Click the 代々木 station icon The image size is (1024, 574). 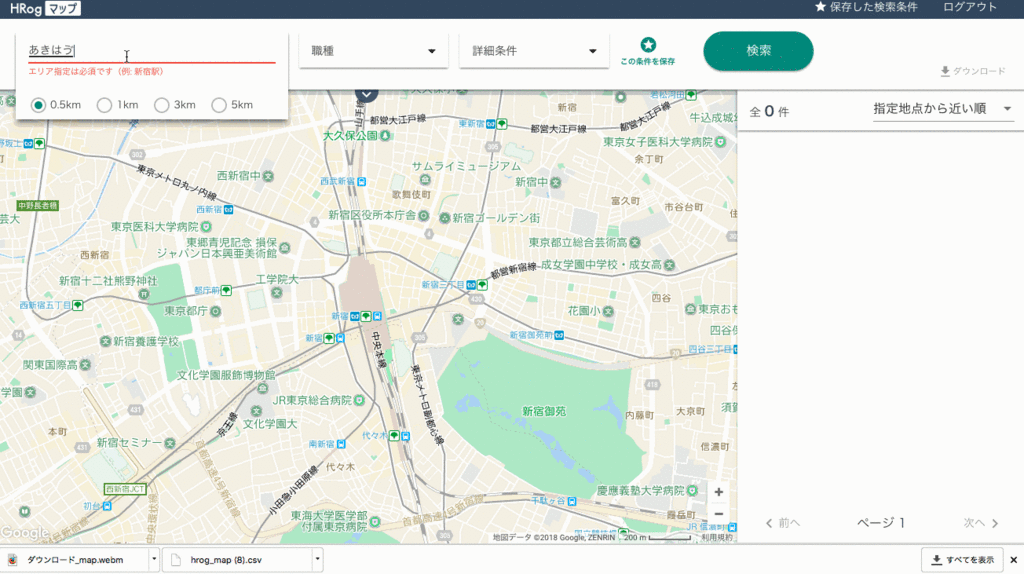pyautogui.click(x=399, y=436)
